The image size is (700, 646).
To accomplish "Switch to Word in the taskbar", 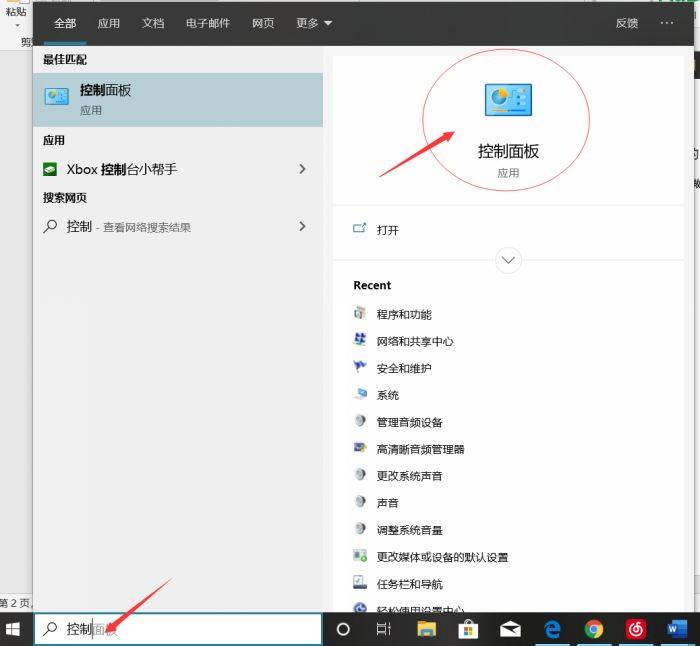I will click(677, 629).
